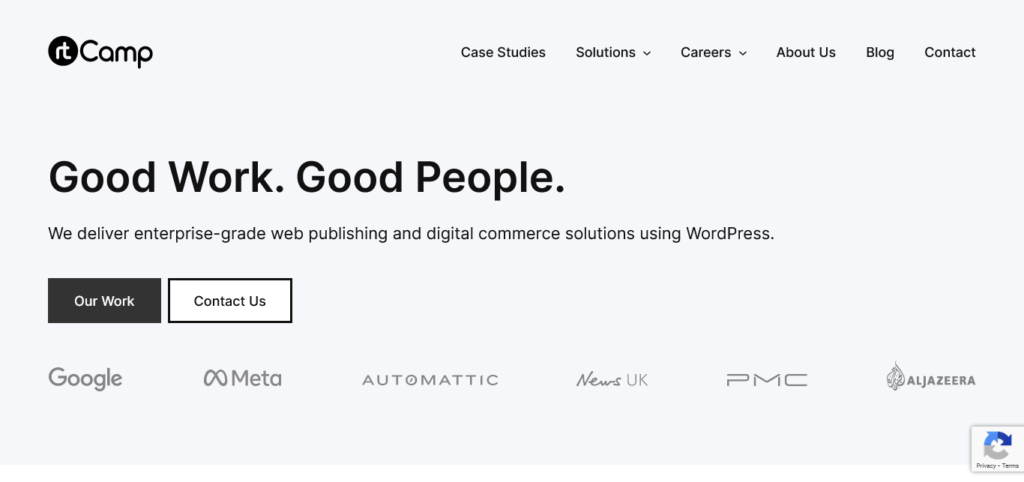Image resolution: width=1024 pixels, height=482 pixels.
Task: Click the reCAPTCHA badge icon
Action: (x=997, y=444)
